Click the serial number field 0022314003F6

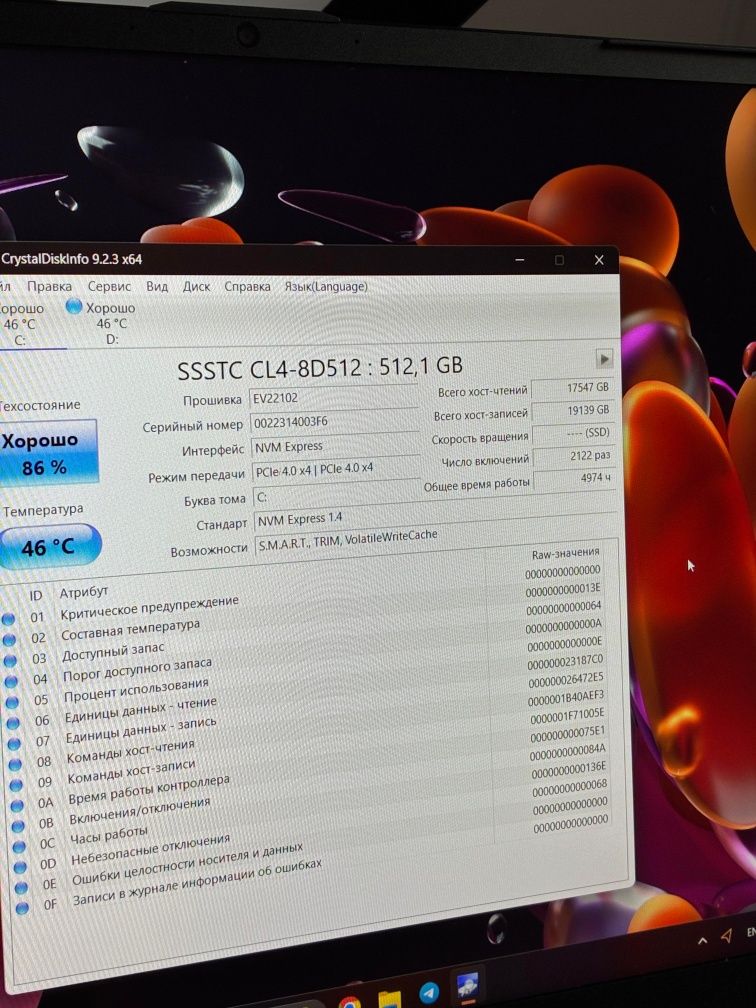click(334, 422)
